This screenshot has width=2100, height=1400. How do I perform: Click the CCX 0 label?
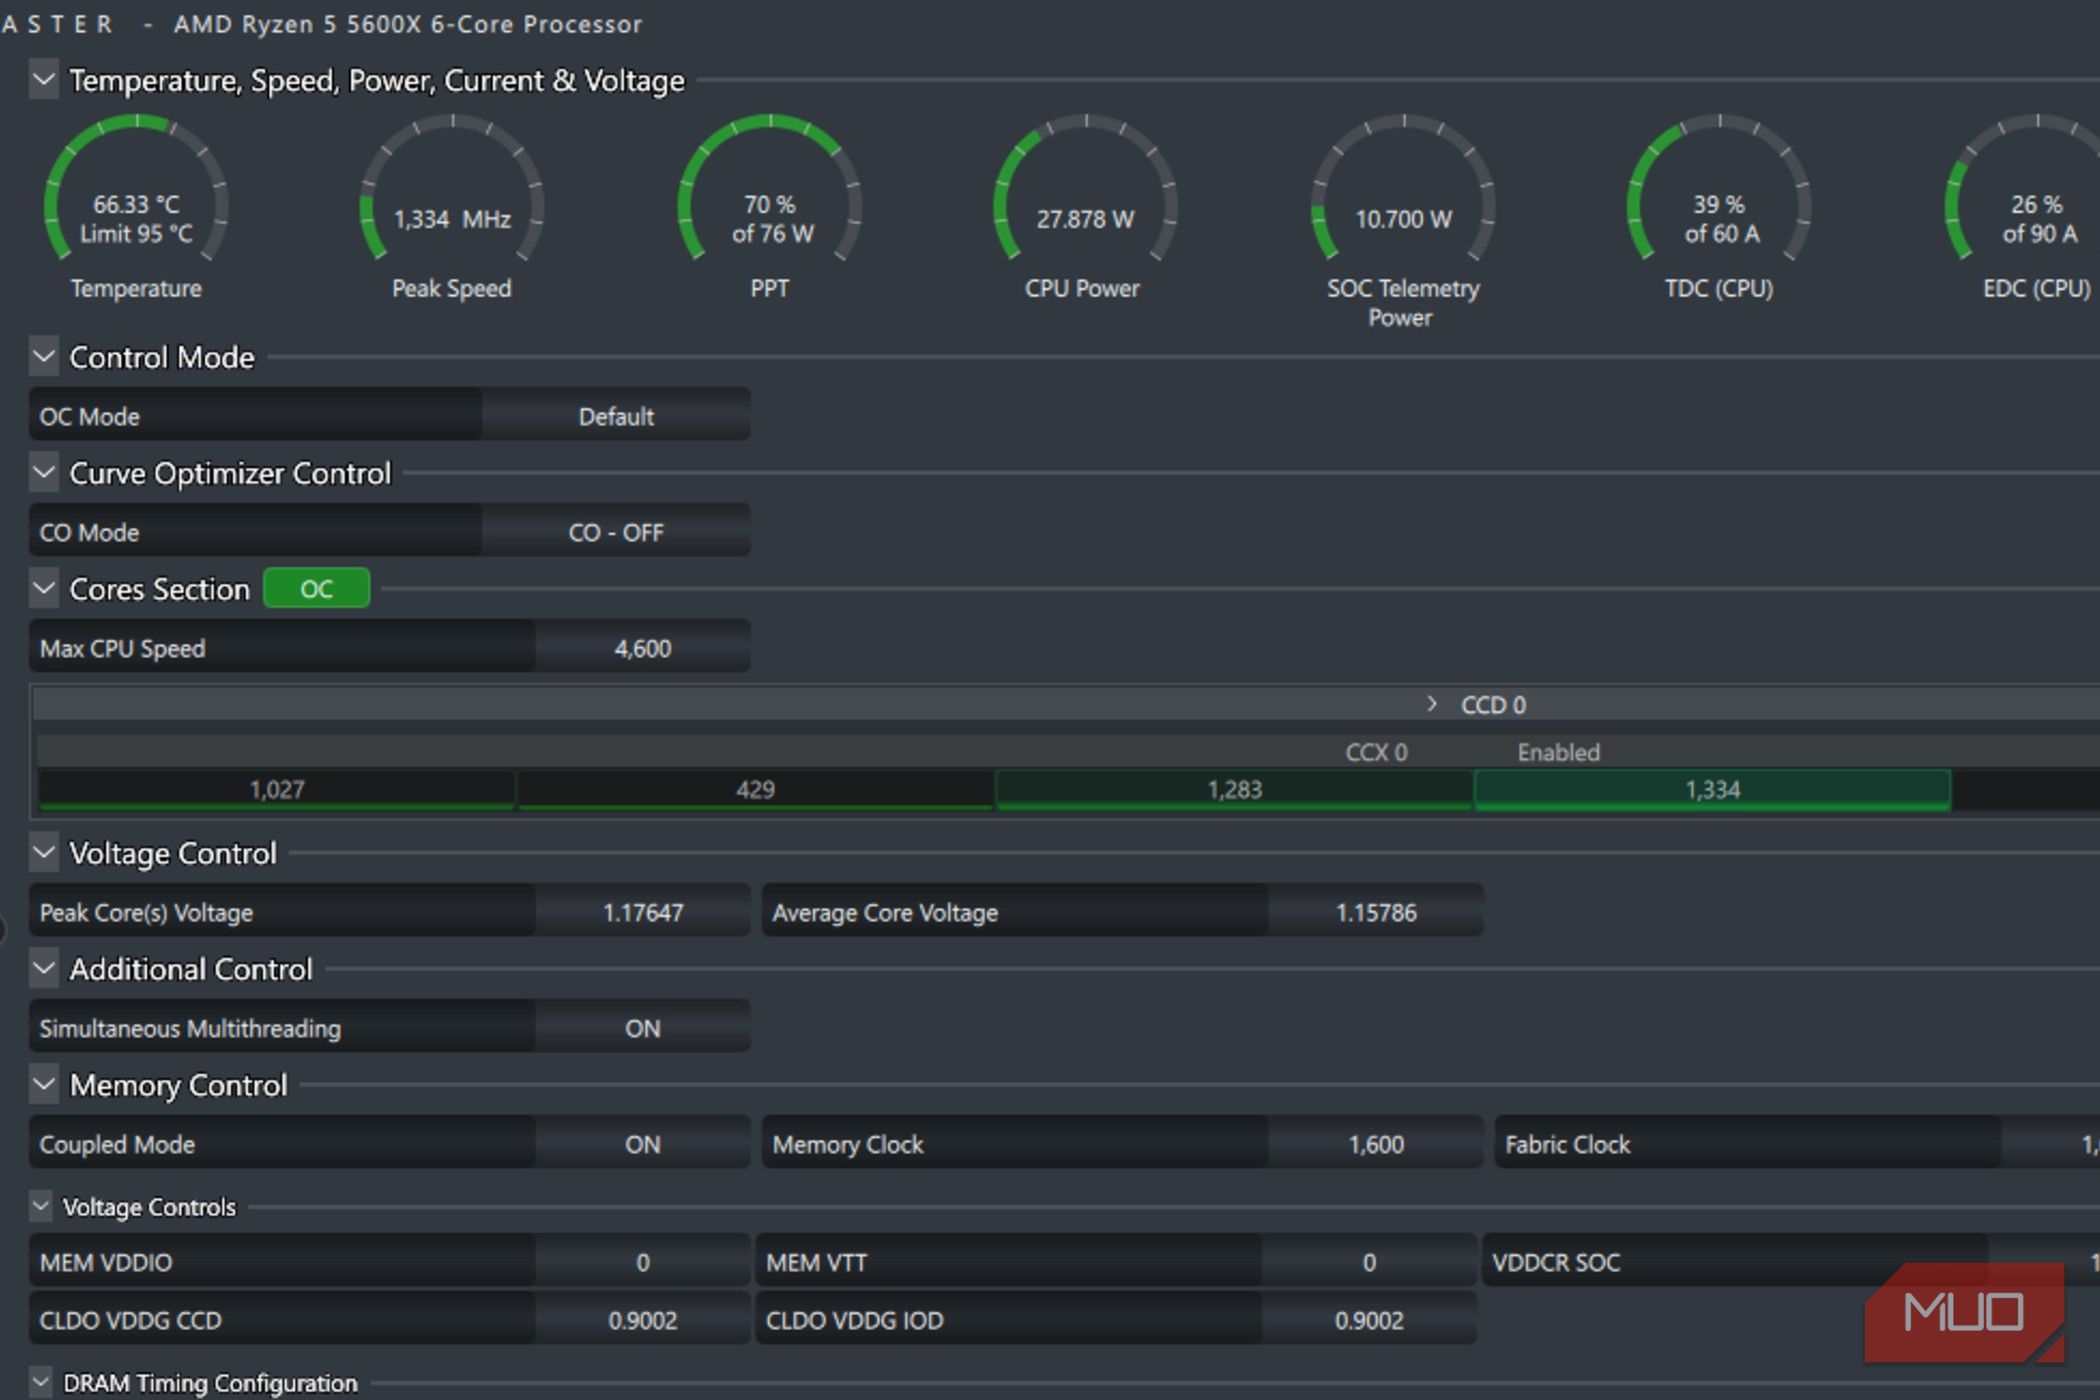[x=1376, y=752]
